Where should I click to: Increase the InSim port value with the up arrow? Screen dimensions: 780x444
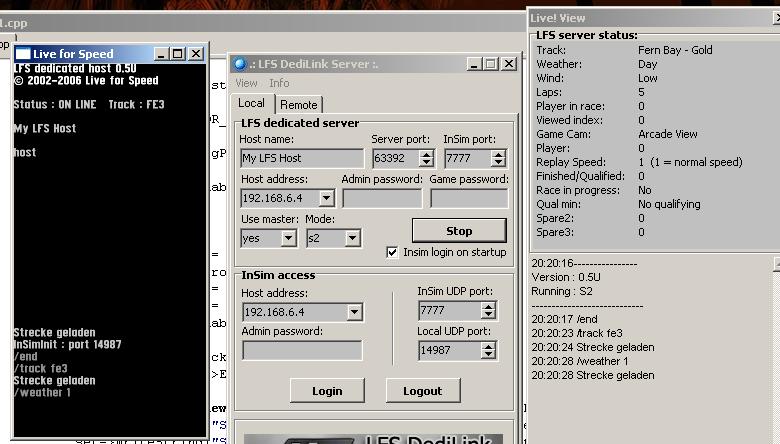click(498, 154)
